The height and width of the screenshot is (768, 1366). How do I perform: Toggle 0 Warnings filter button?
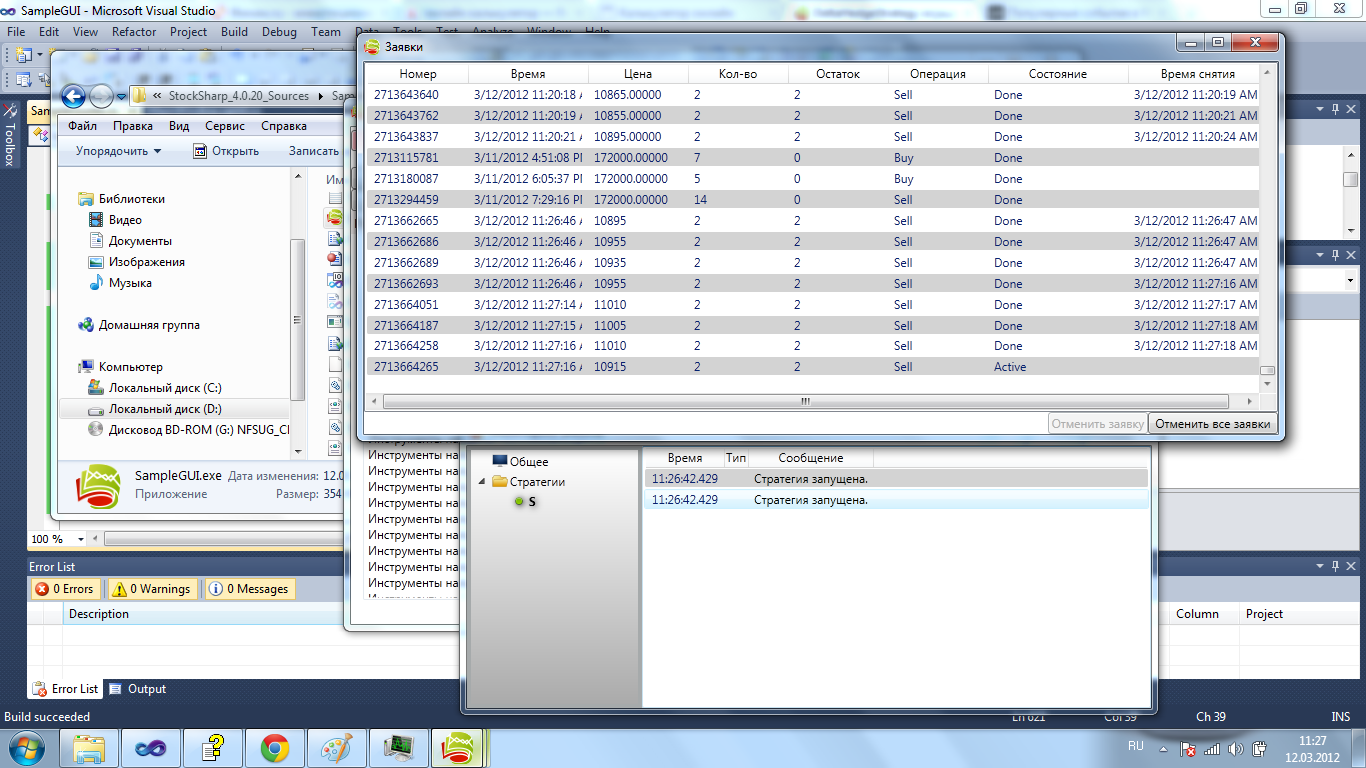tap(152, 589)
